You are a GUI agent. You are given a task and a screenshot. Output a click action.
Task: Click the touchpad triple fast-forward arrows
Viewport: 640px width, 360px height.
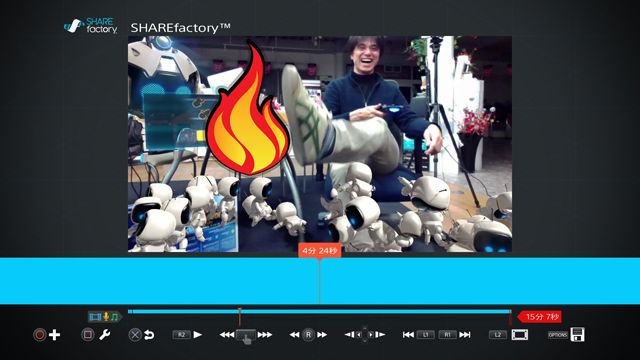265,335
